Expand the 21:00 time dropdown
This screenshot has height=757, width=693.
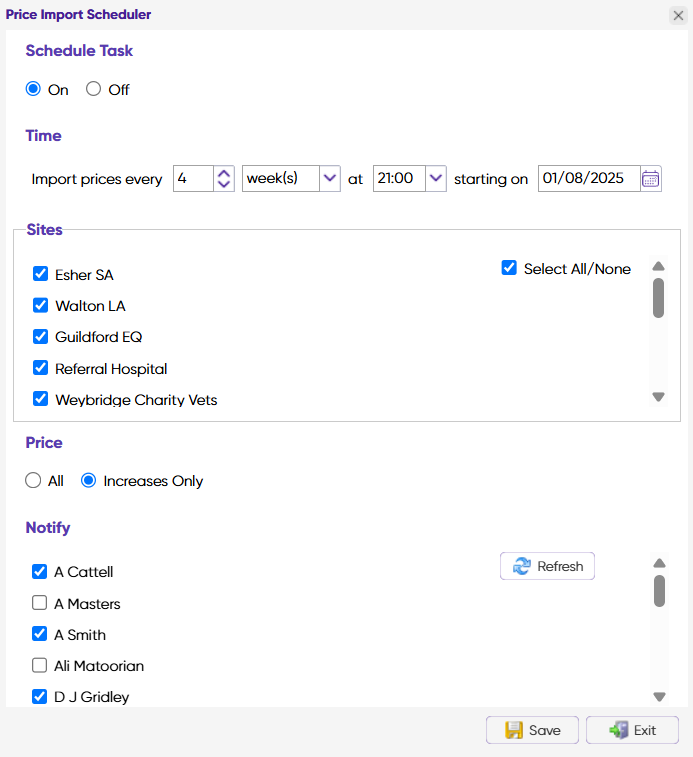[435, 179]
